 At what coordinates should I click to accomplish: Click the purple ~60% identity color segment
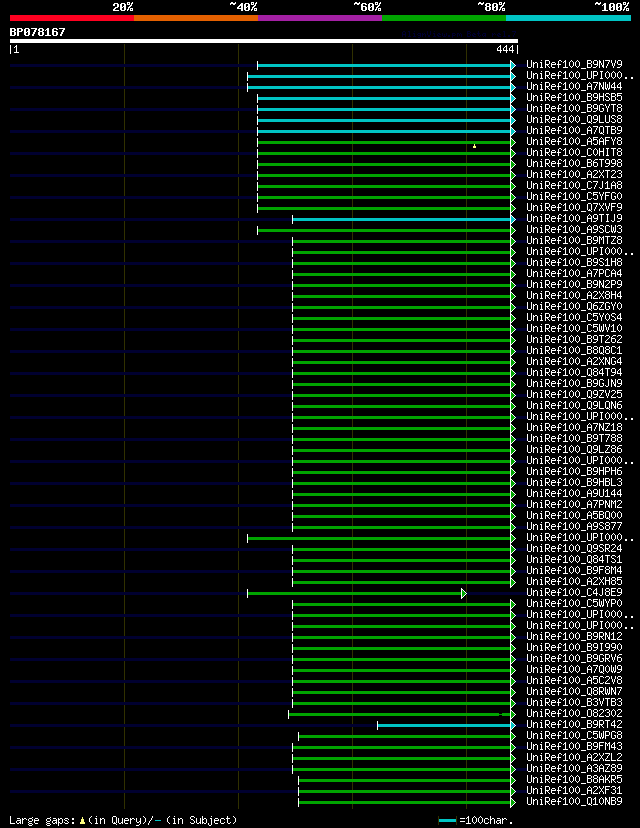coord(320,18)
